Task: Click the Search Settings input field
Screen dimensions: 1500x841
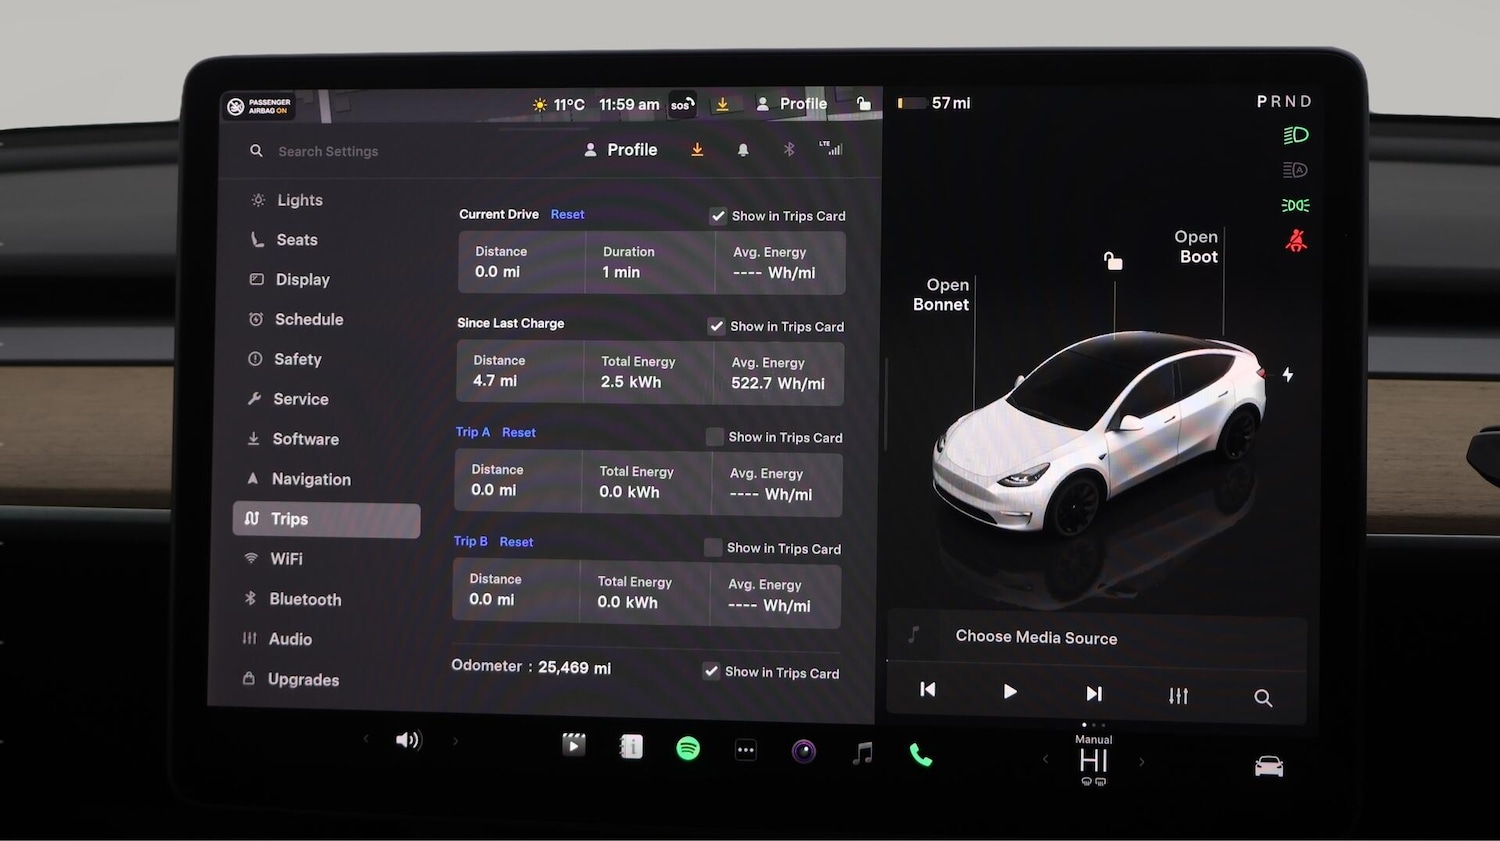Action: [x=328, y=151]
